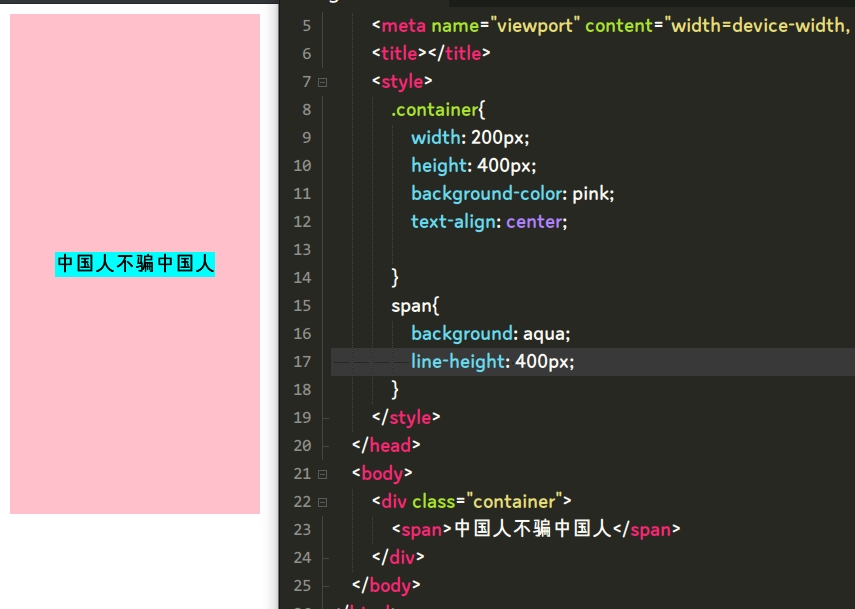
Task: Click the highlighted 中国人不骗中国人 text in preview
Action: click(x=133, y=264)
